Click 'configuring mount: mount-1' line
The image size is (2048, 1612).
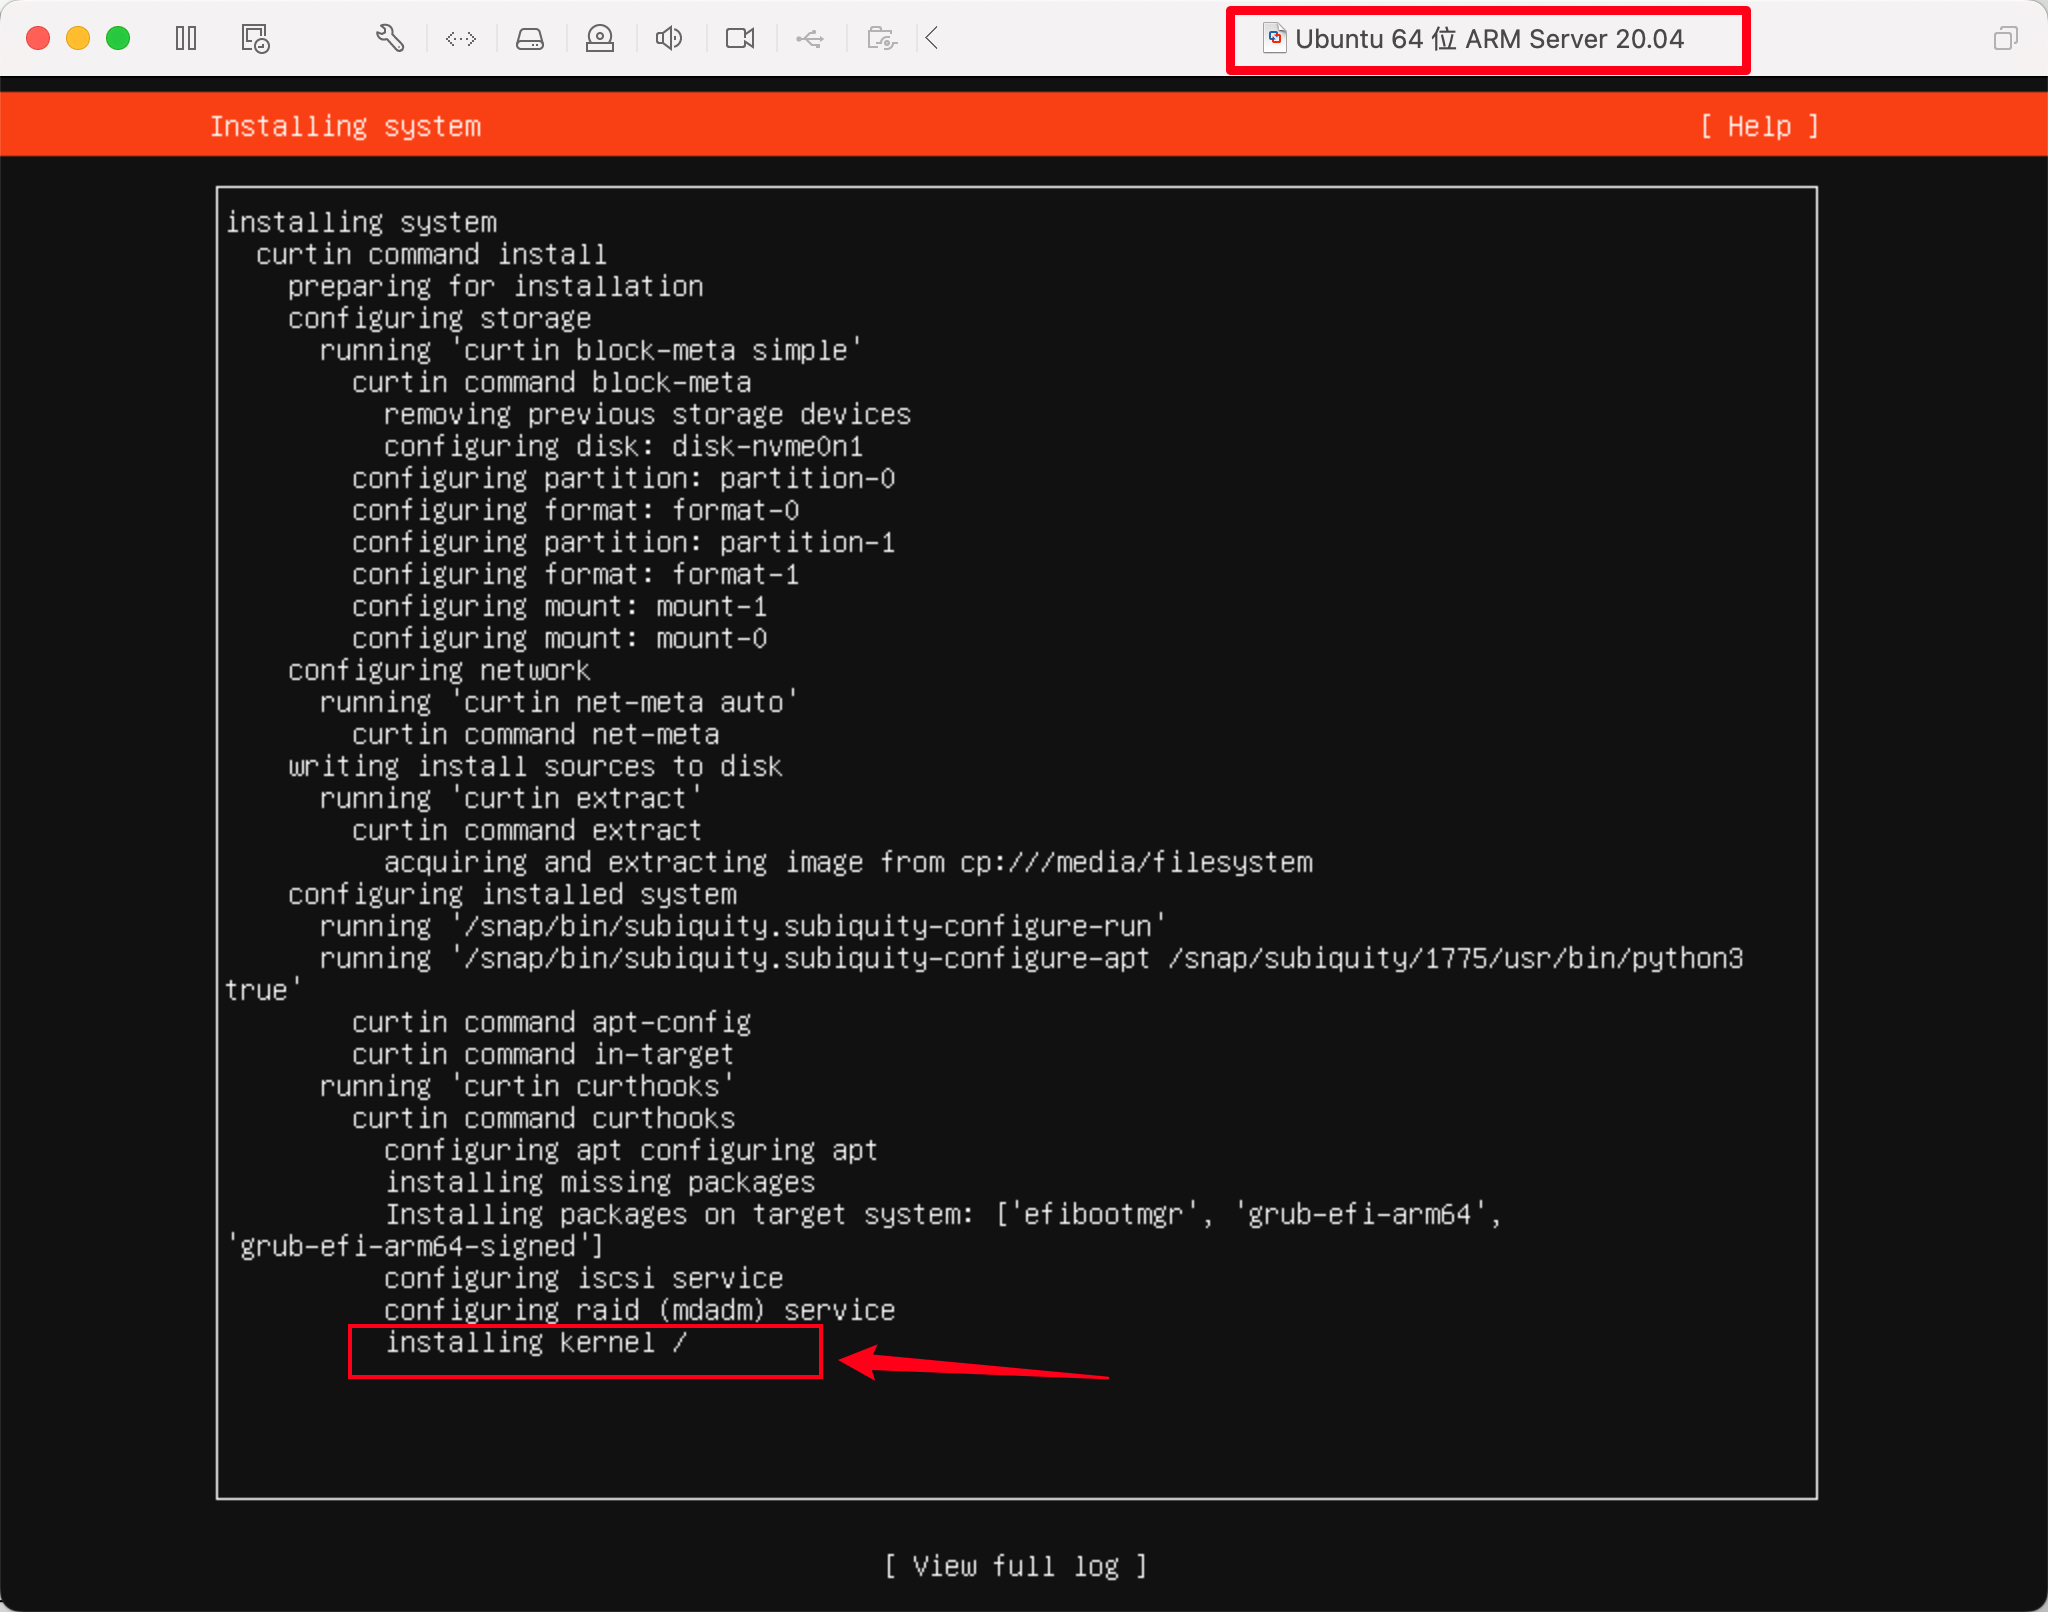pyautogui.click(x=559, y=606)
